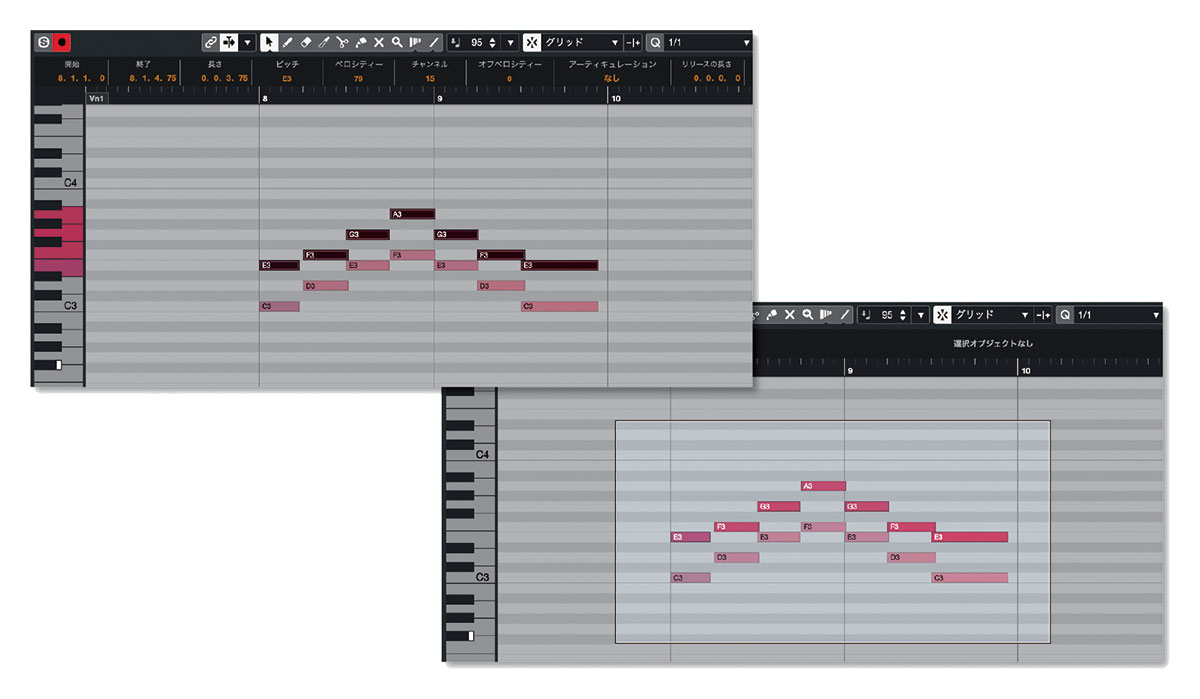Select the comb-shaped tool in lower window

tap(825, 314)
